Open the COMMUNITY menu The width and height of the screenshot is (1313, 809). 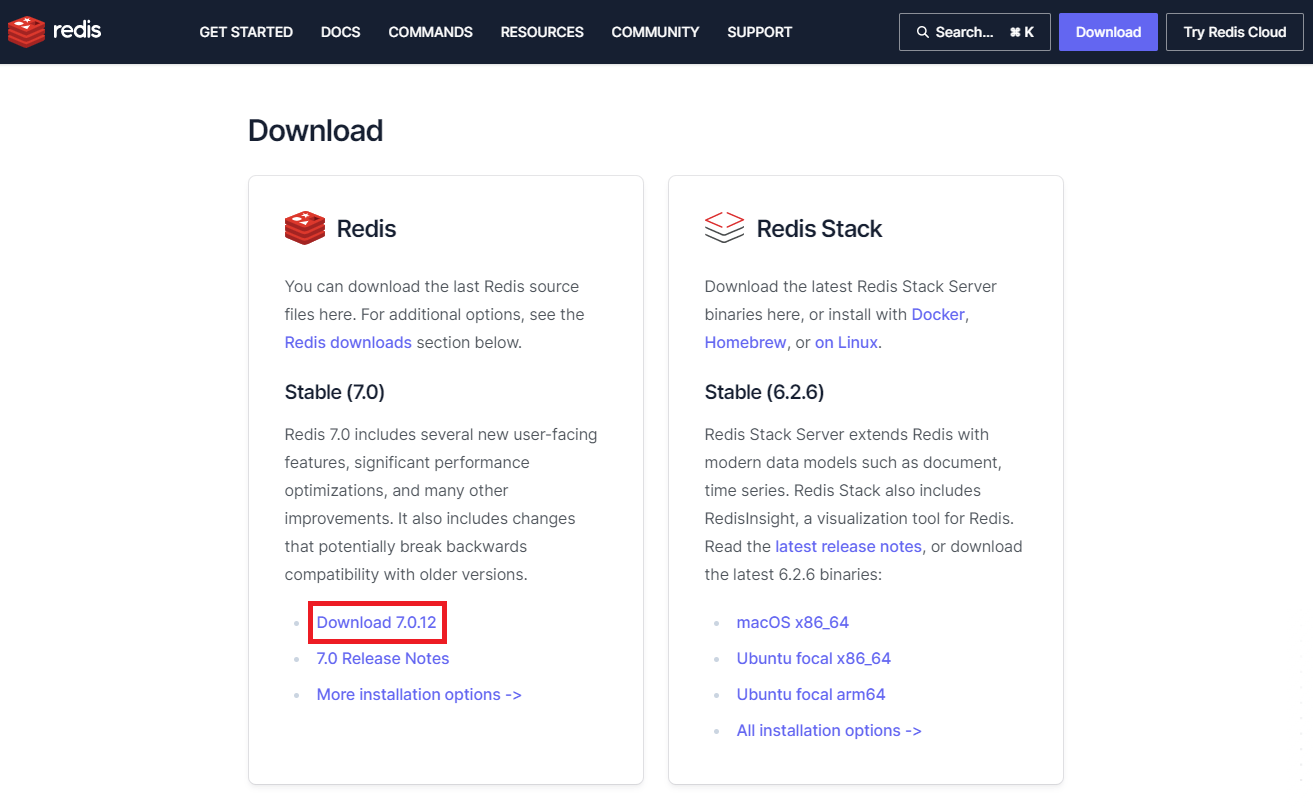(655, 32)
